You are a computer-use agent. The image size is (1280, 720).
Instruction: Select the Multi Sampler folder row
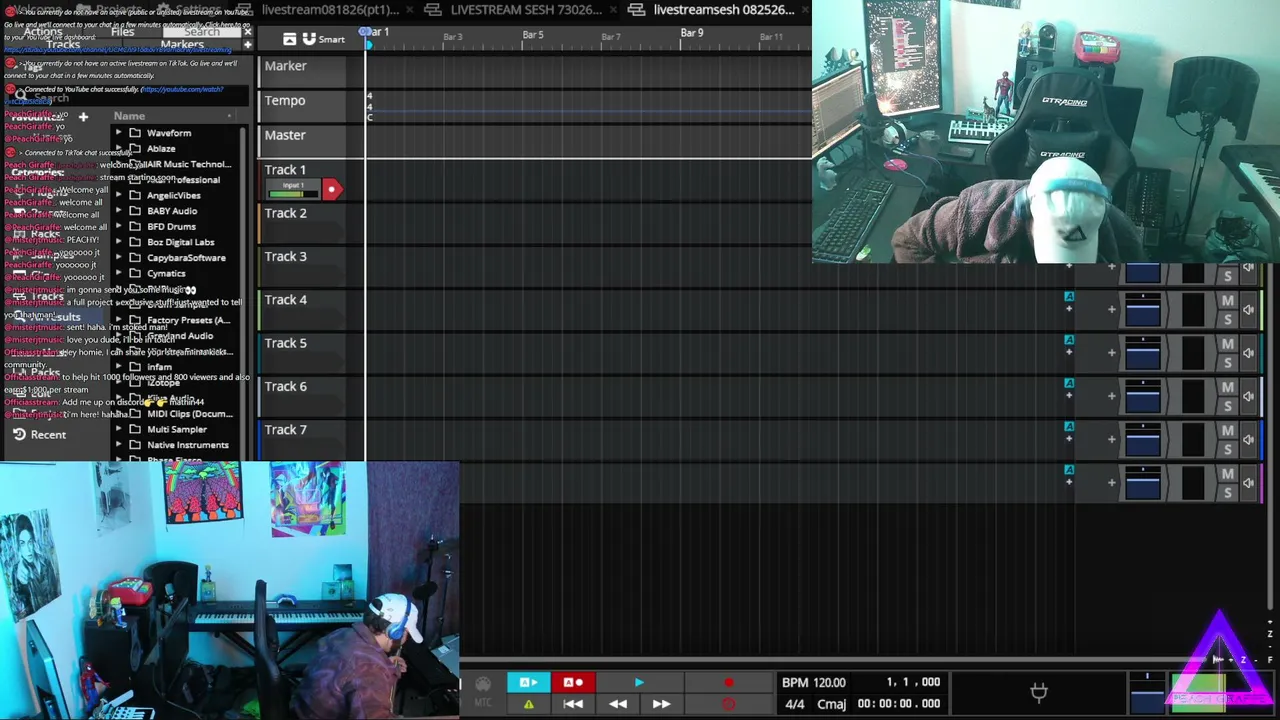(x=176, y=429)
